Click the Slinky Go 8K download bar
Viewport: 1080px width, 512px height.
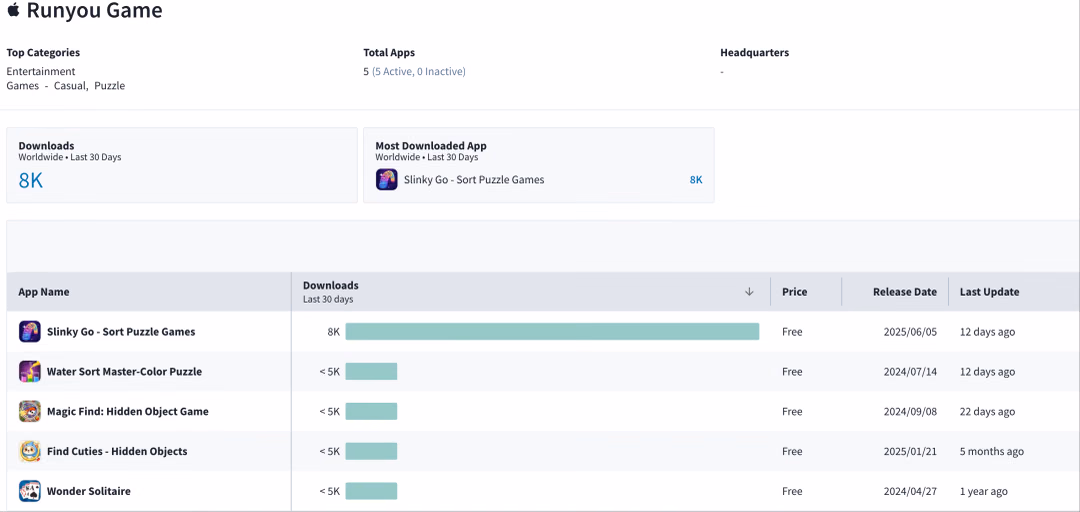click(552, 331)
